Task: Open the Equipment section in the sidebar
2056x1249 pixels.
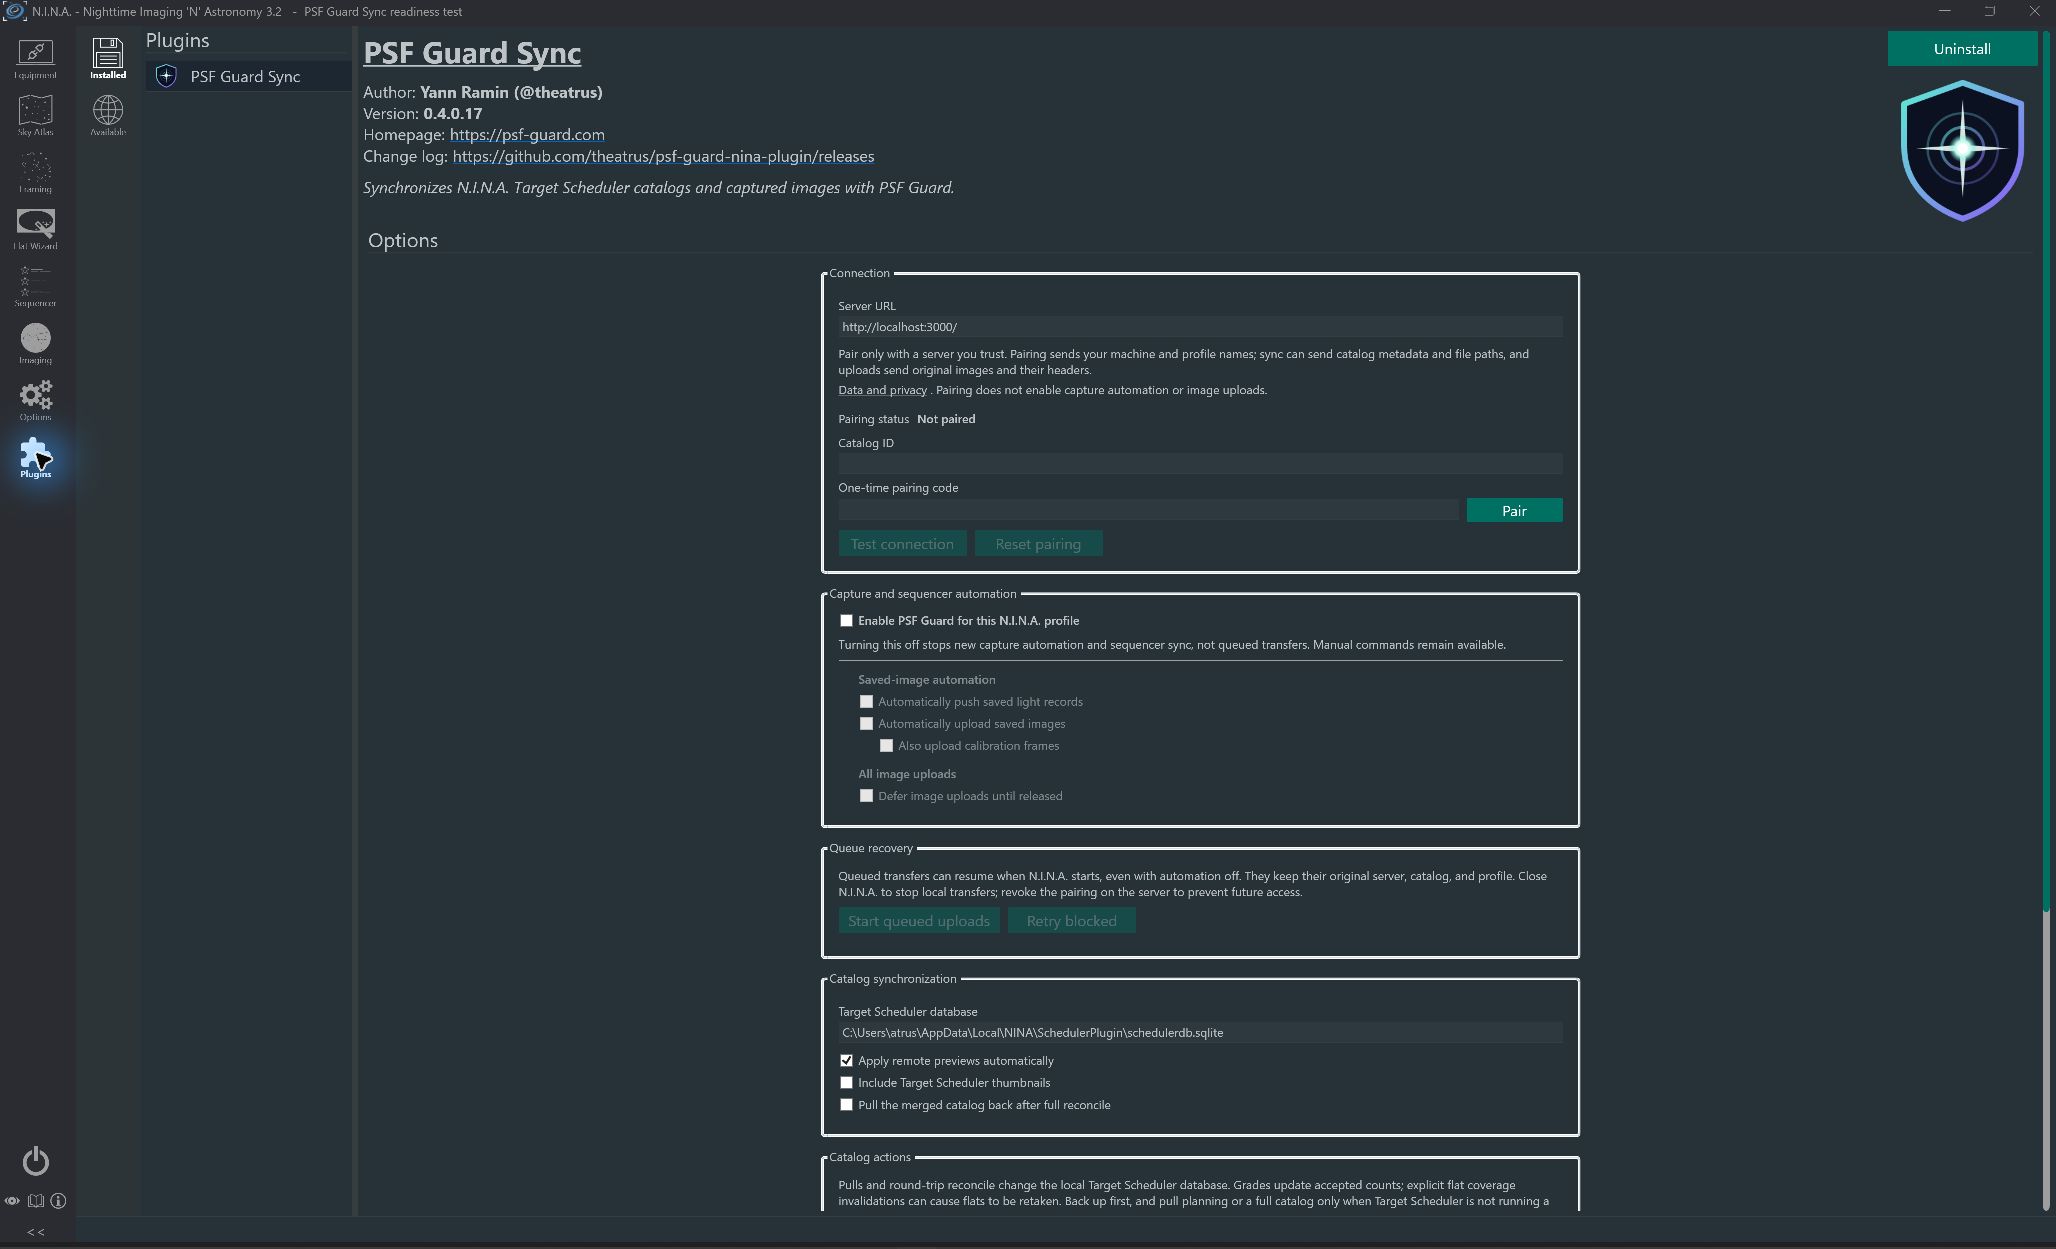Action: pyautogui.click(x=35, y=59)
